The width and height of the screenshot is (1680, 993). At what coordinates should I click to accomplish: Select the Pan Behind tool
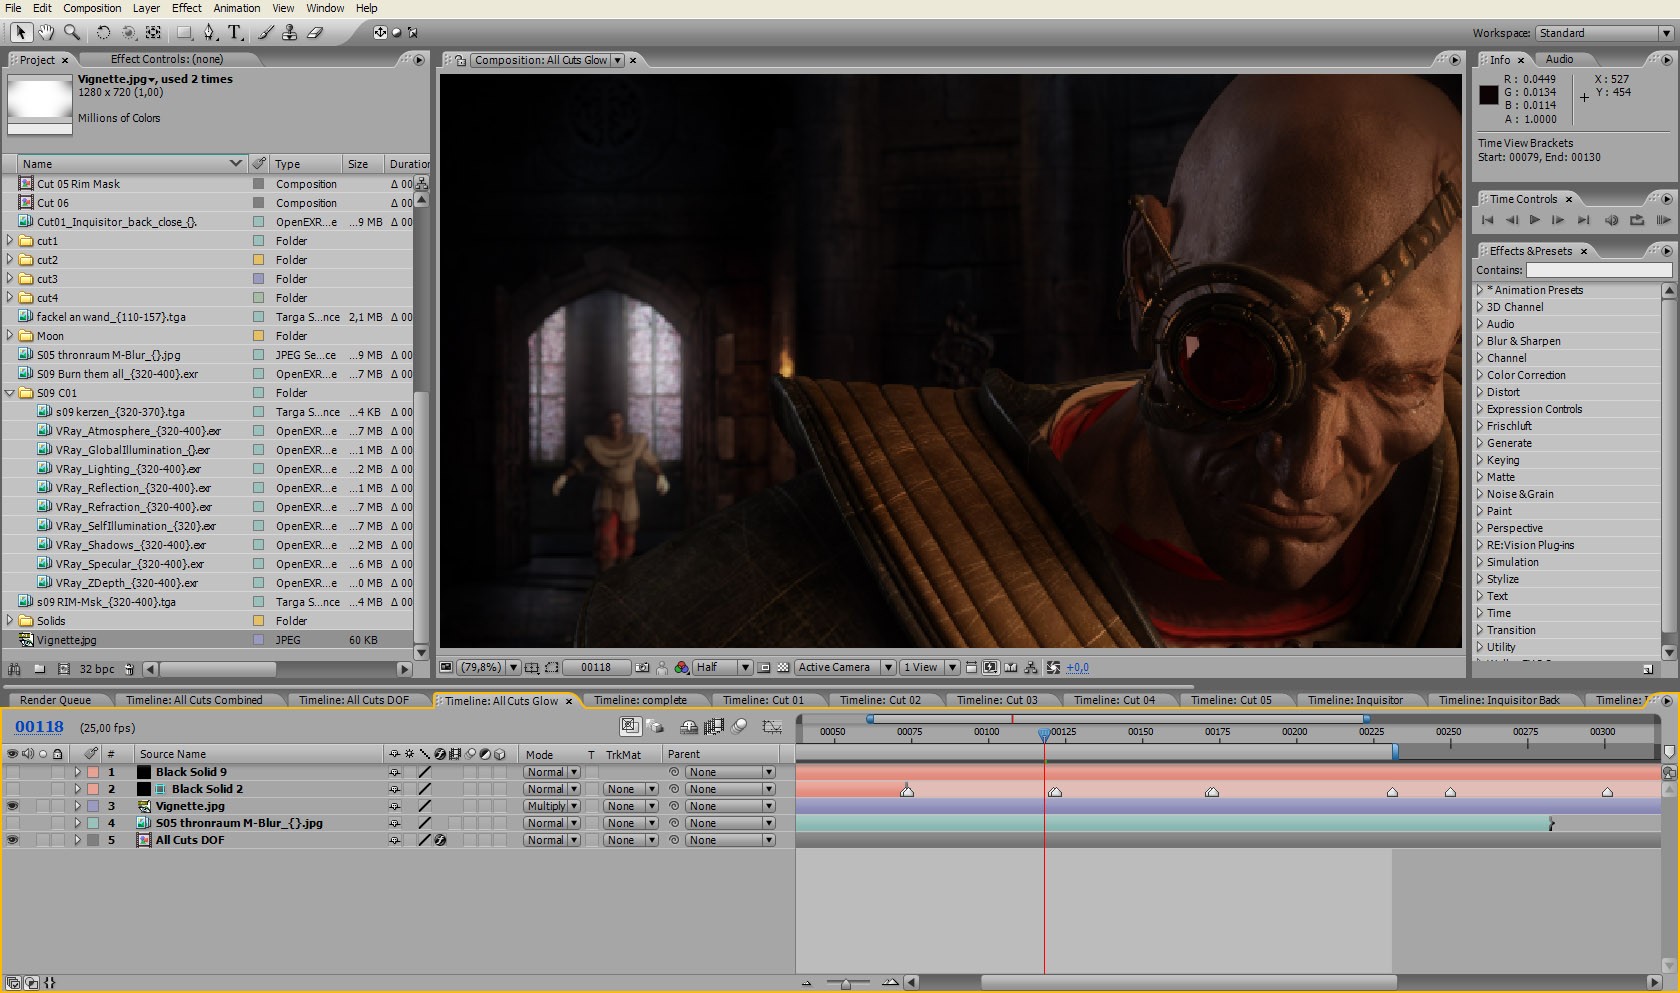(x=153, y=32)
